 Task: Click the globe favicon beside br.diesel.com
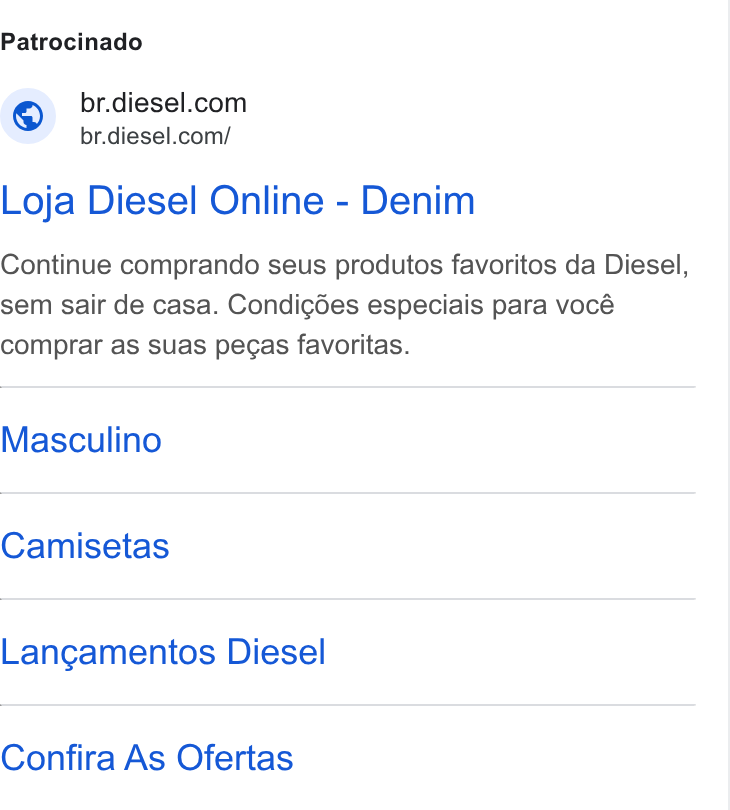(28, 116)
